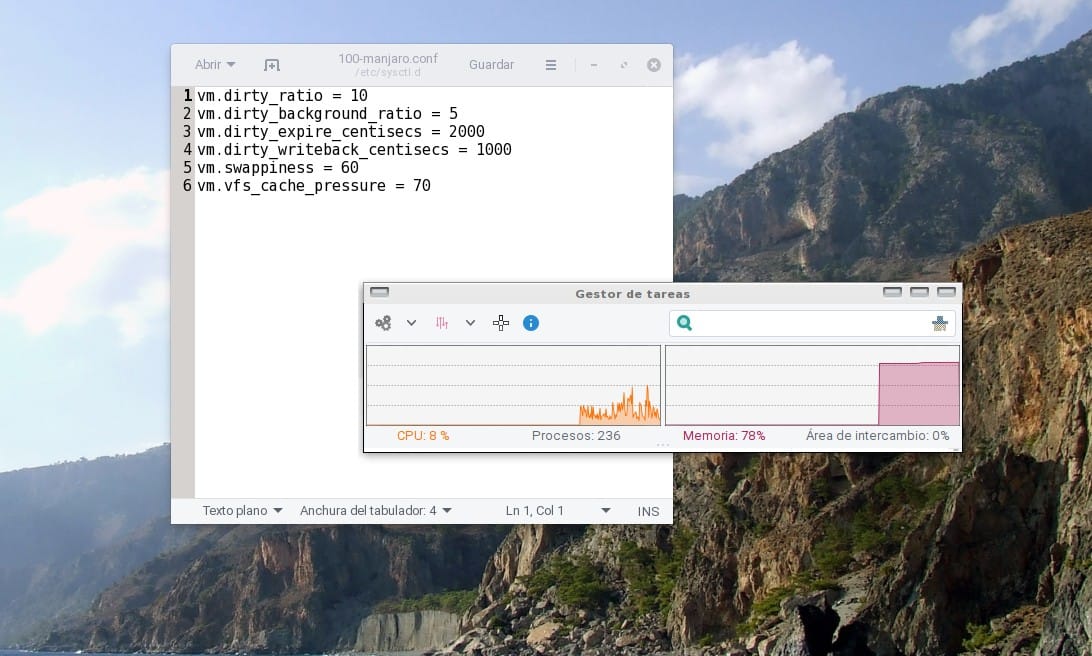Click the settings gears icon in Gestor de tareas
The image size is (1092, 656).
[x=382, y=323]
